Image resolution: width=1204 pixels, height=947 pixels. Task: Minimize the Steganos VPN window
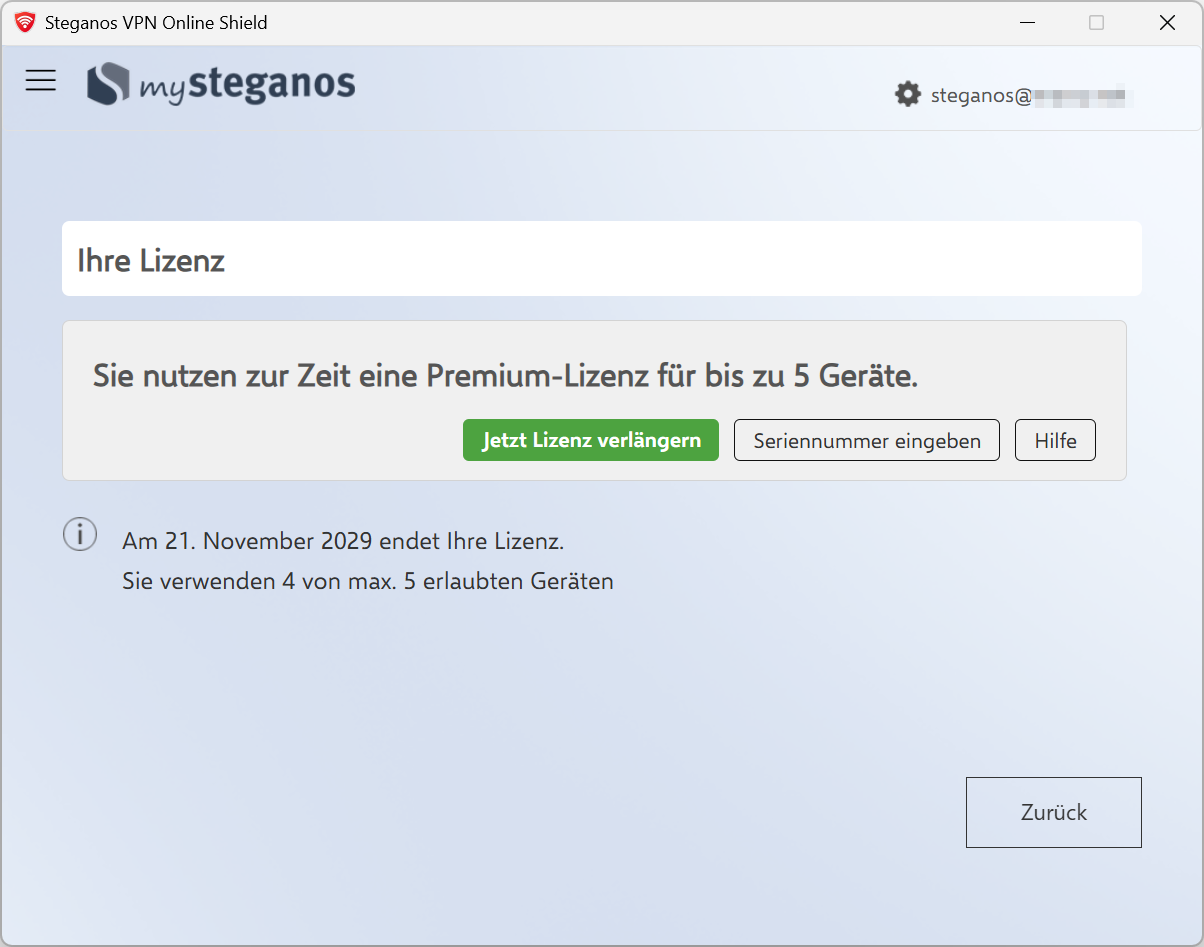[x=1026, y=22]
